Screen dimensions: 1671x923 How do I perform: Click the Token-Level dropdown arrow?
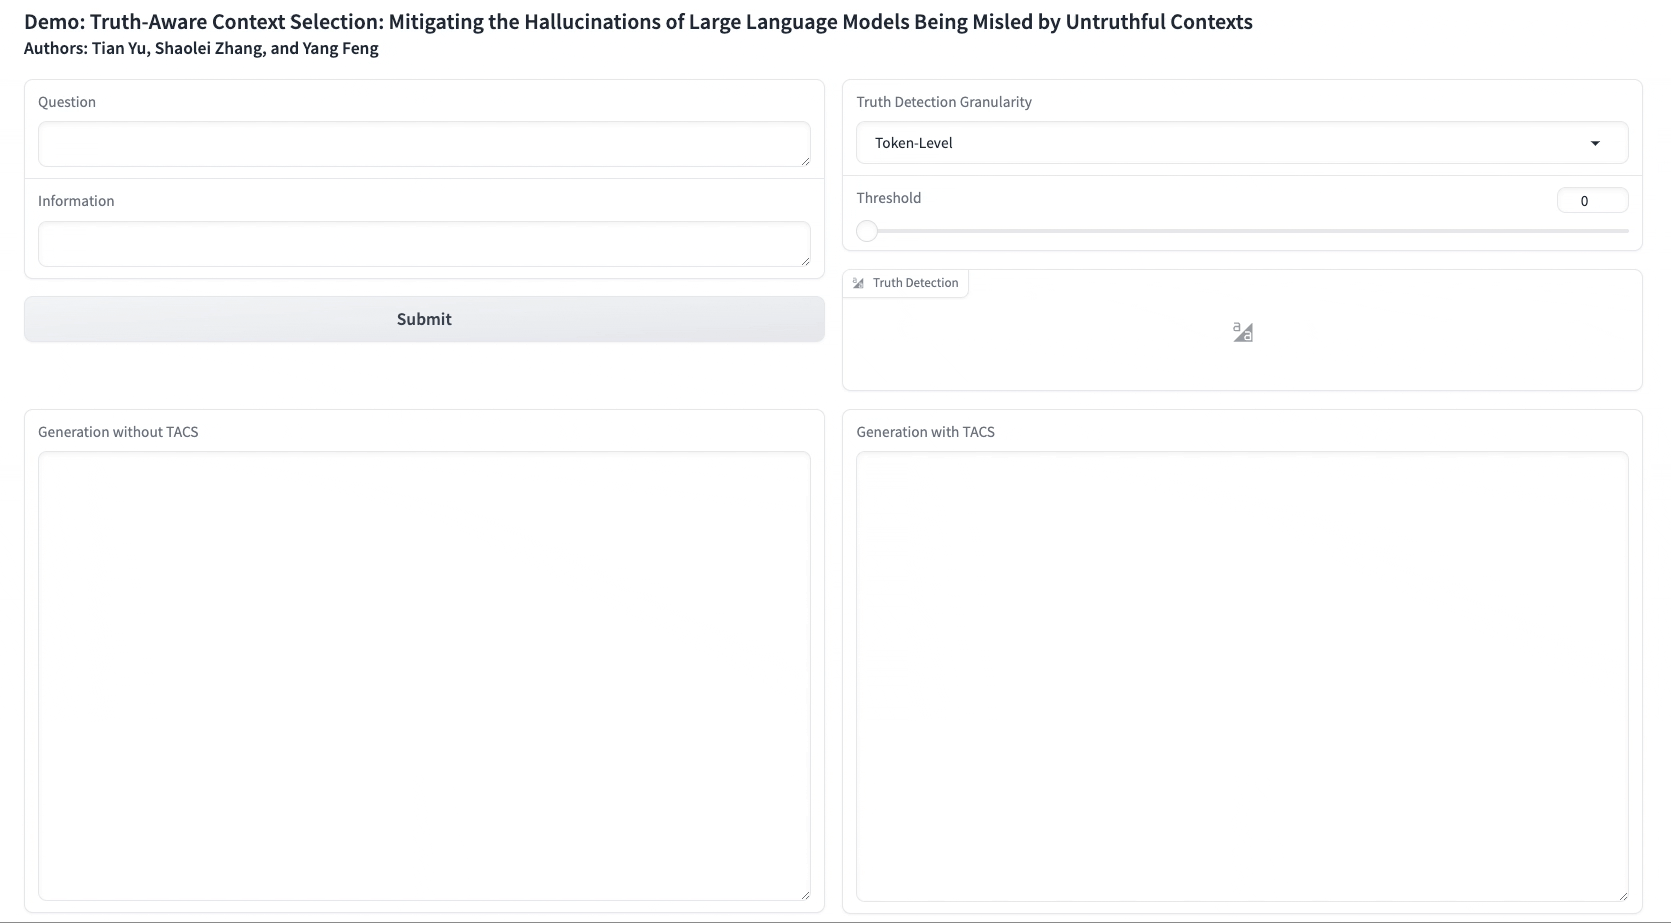click(x=1595, y=143)
